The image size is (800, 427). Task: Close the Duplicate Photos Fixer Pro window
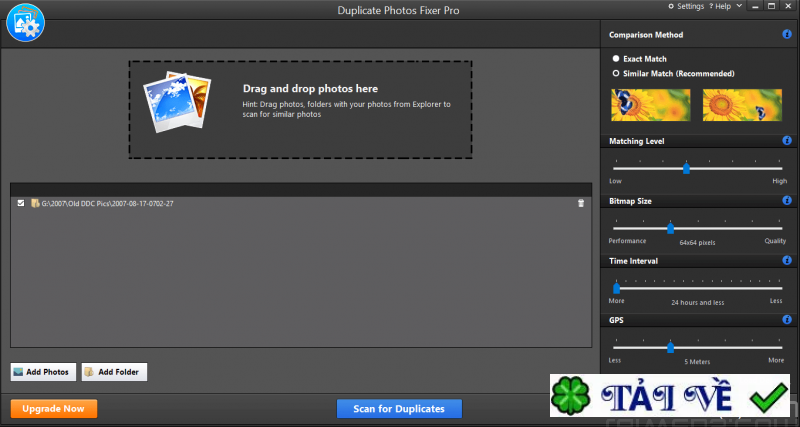(788, 6)
